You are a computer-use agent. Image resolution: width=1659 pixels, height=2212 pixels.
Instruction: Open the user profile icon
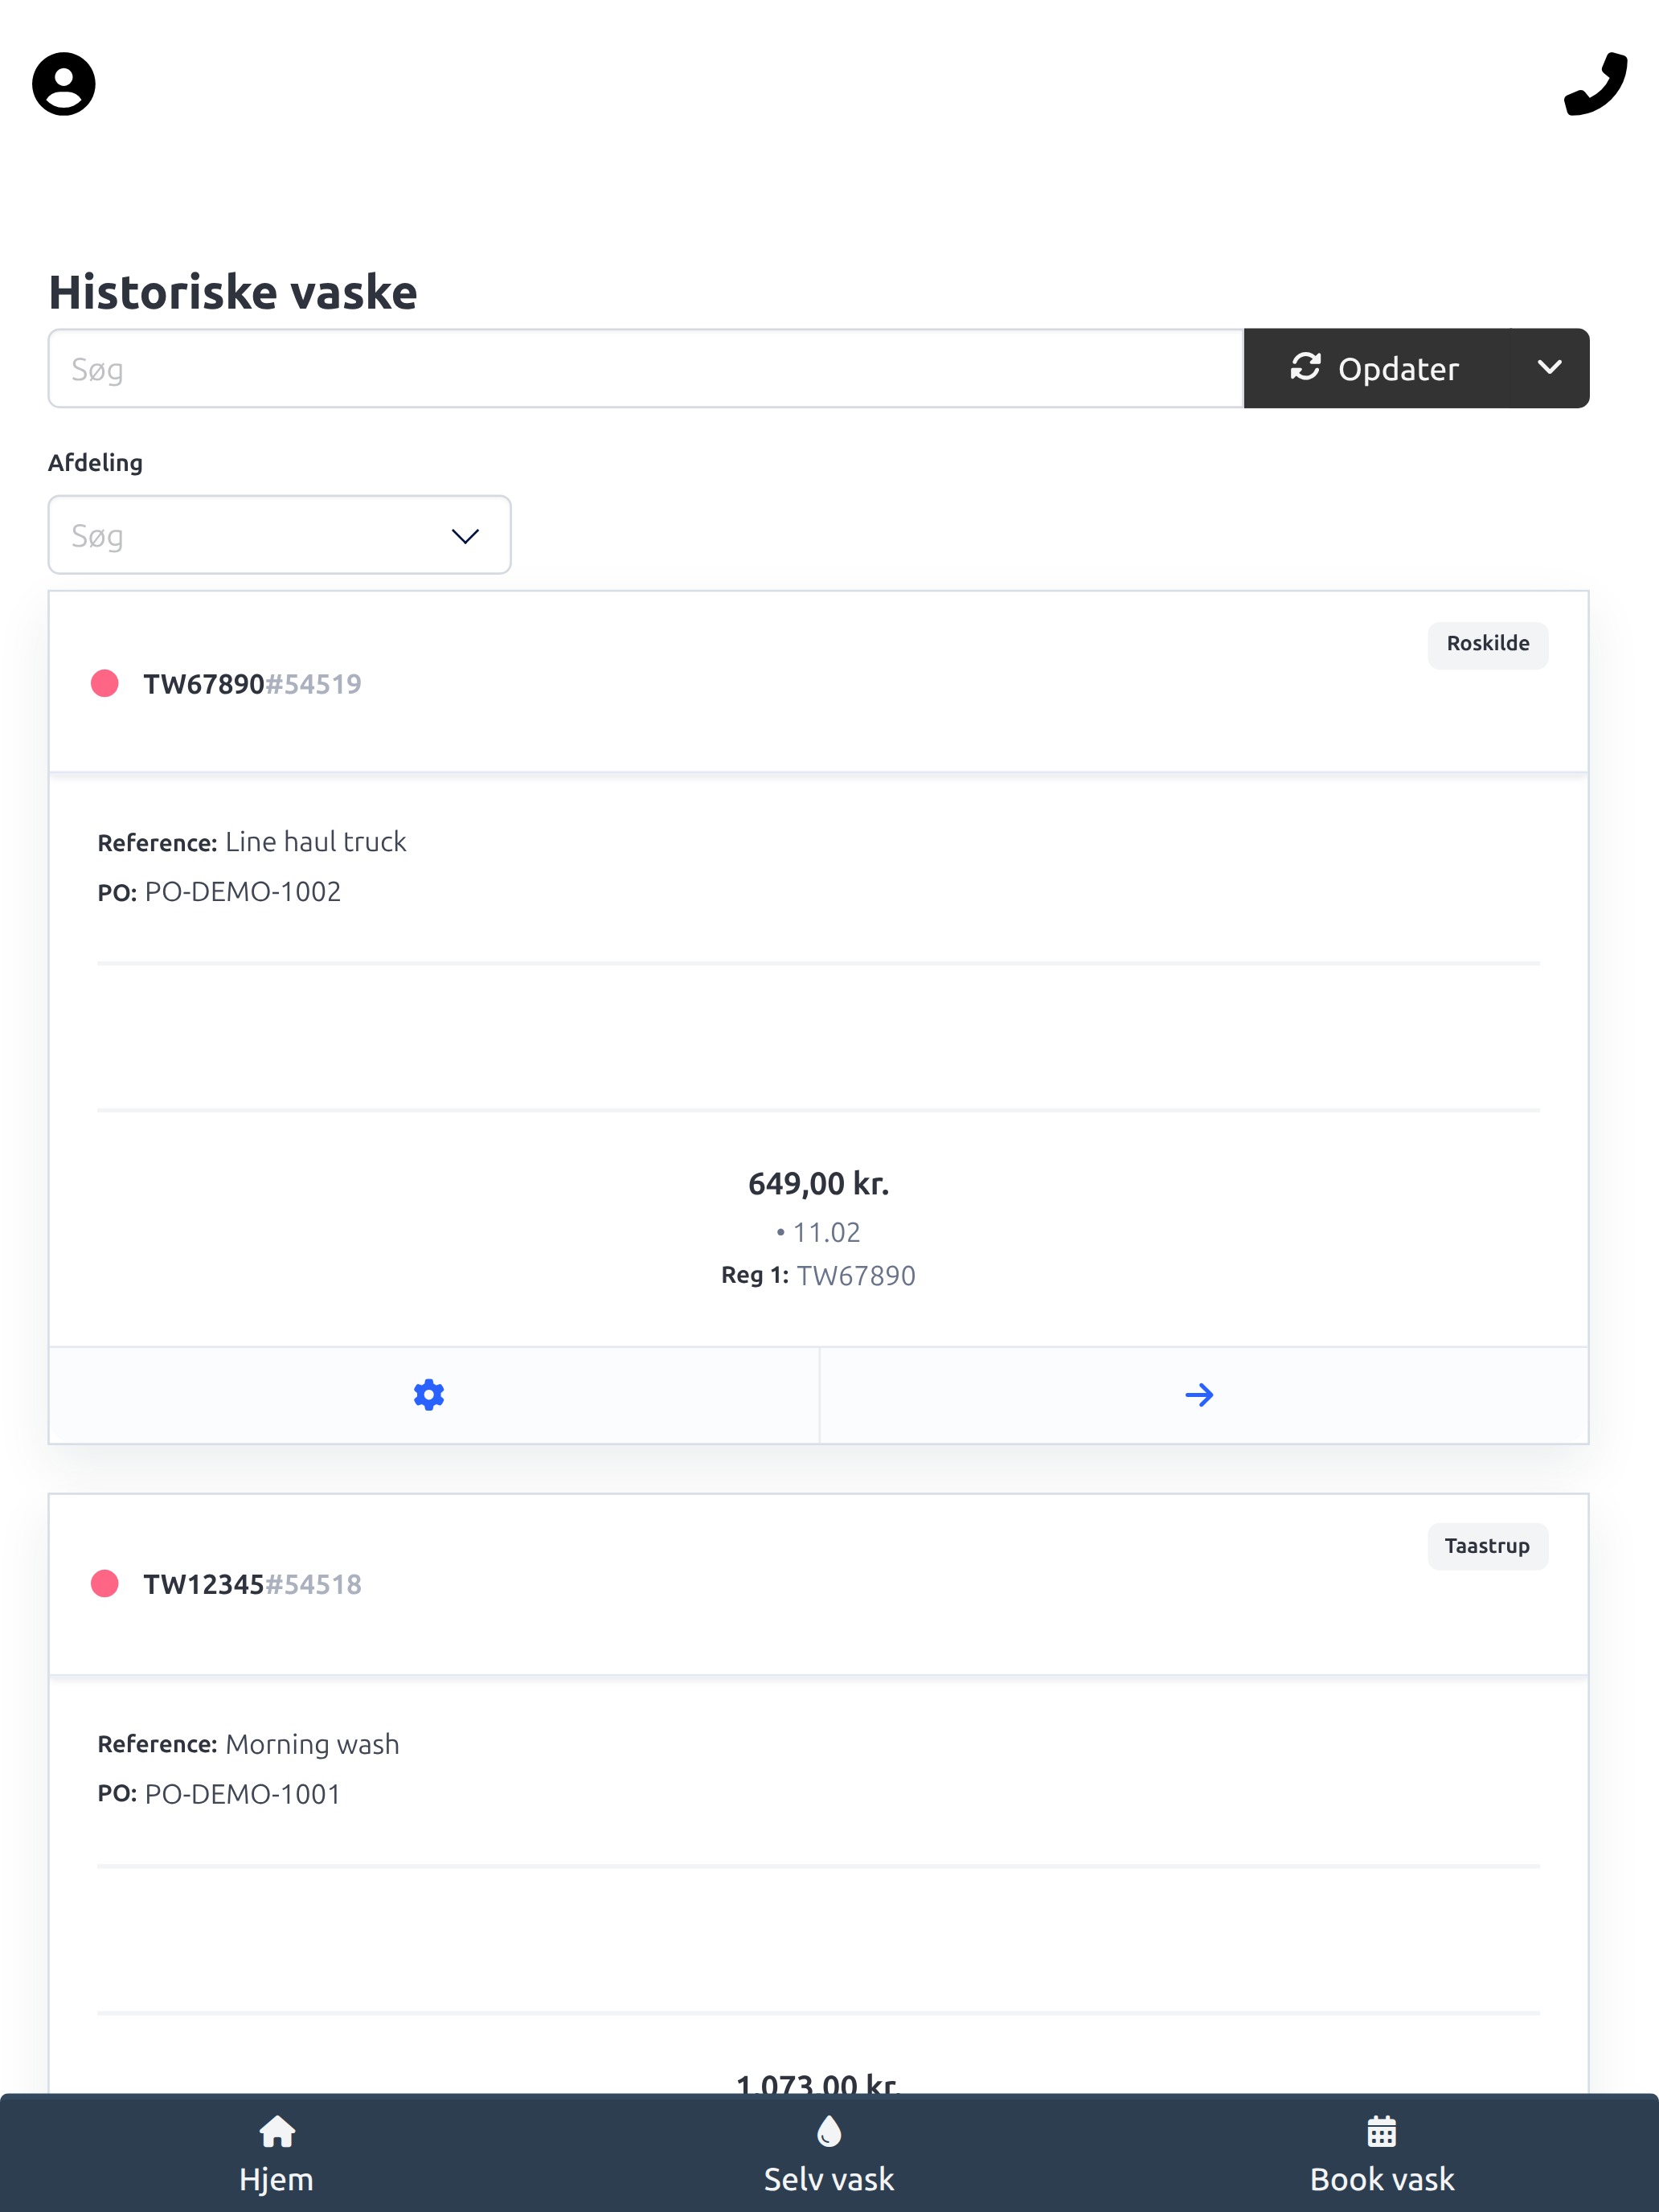pos(64,84)
